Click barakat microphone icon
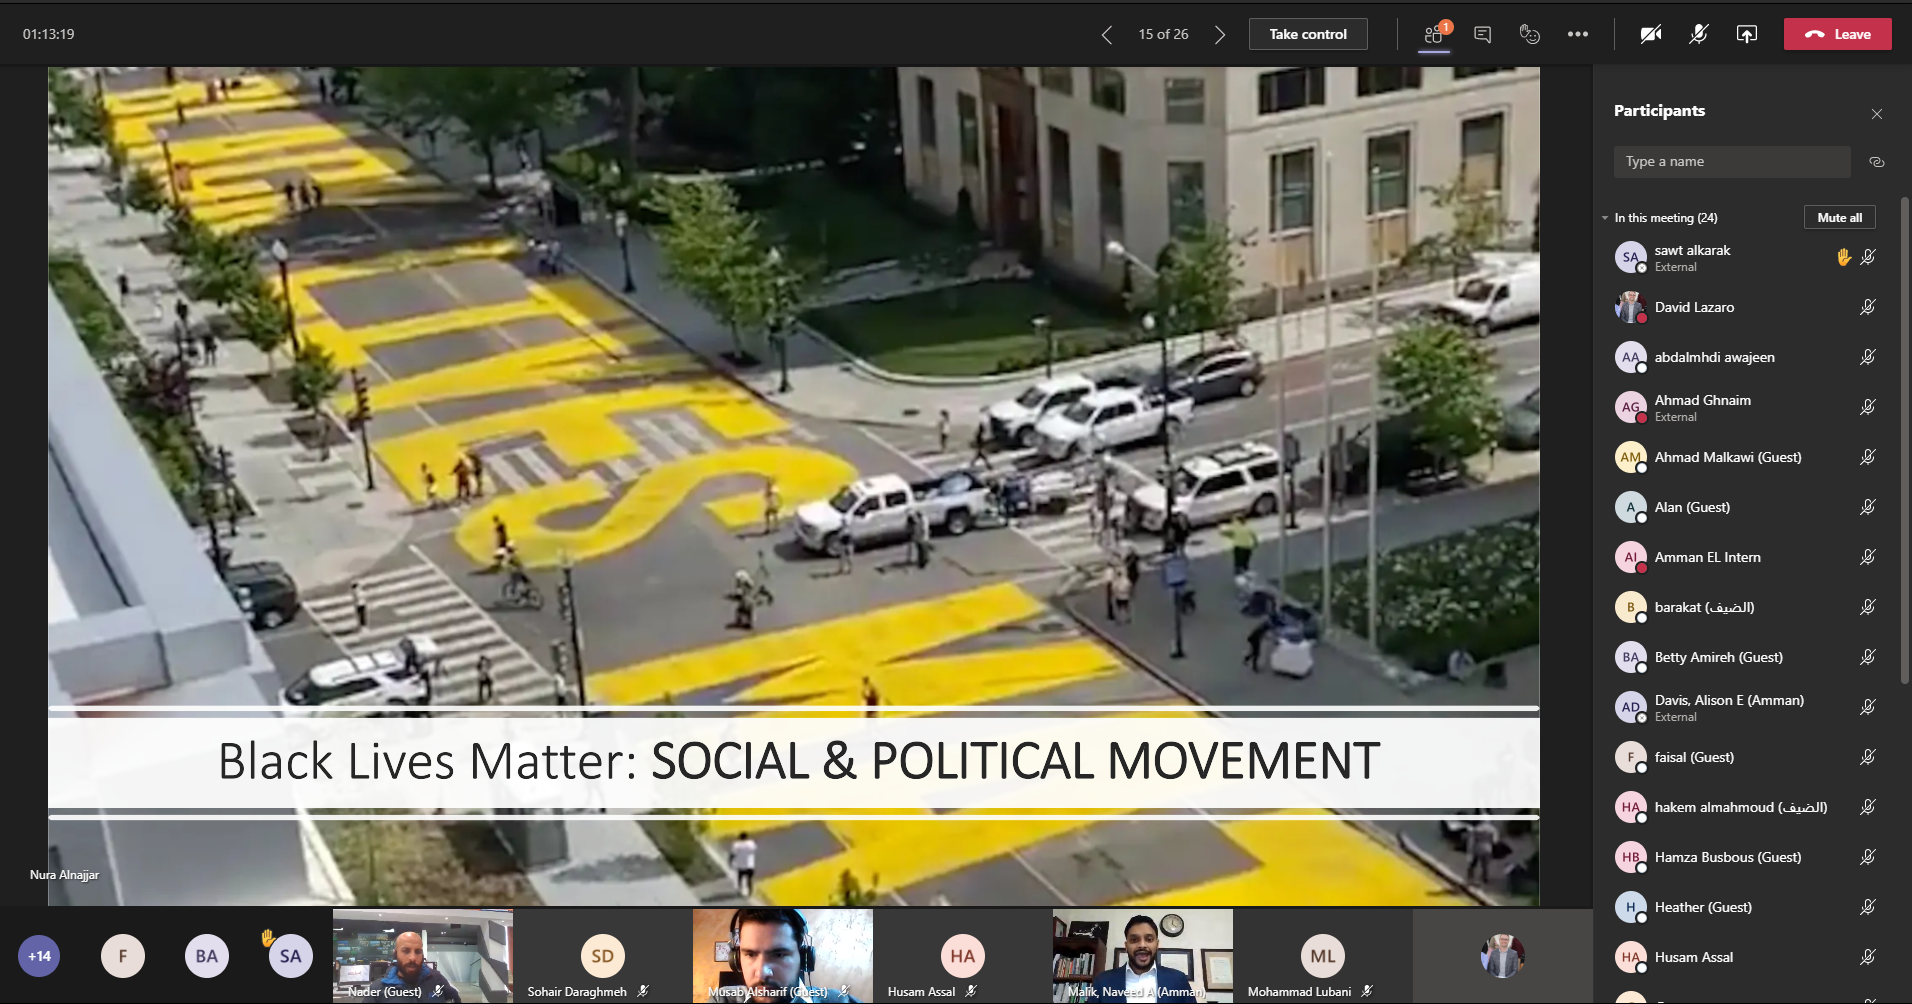This screenshot has height=1004, width=1912. click(x=1868, y=607)
